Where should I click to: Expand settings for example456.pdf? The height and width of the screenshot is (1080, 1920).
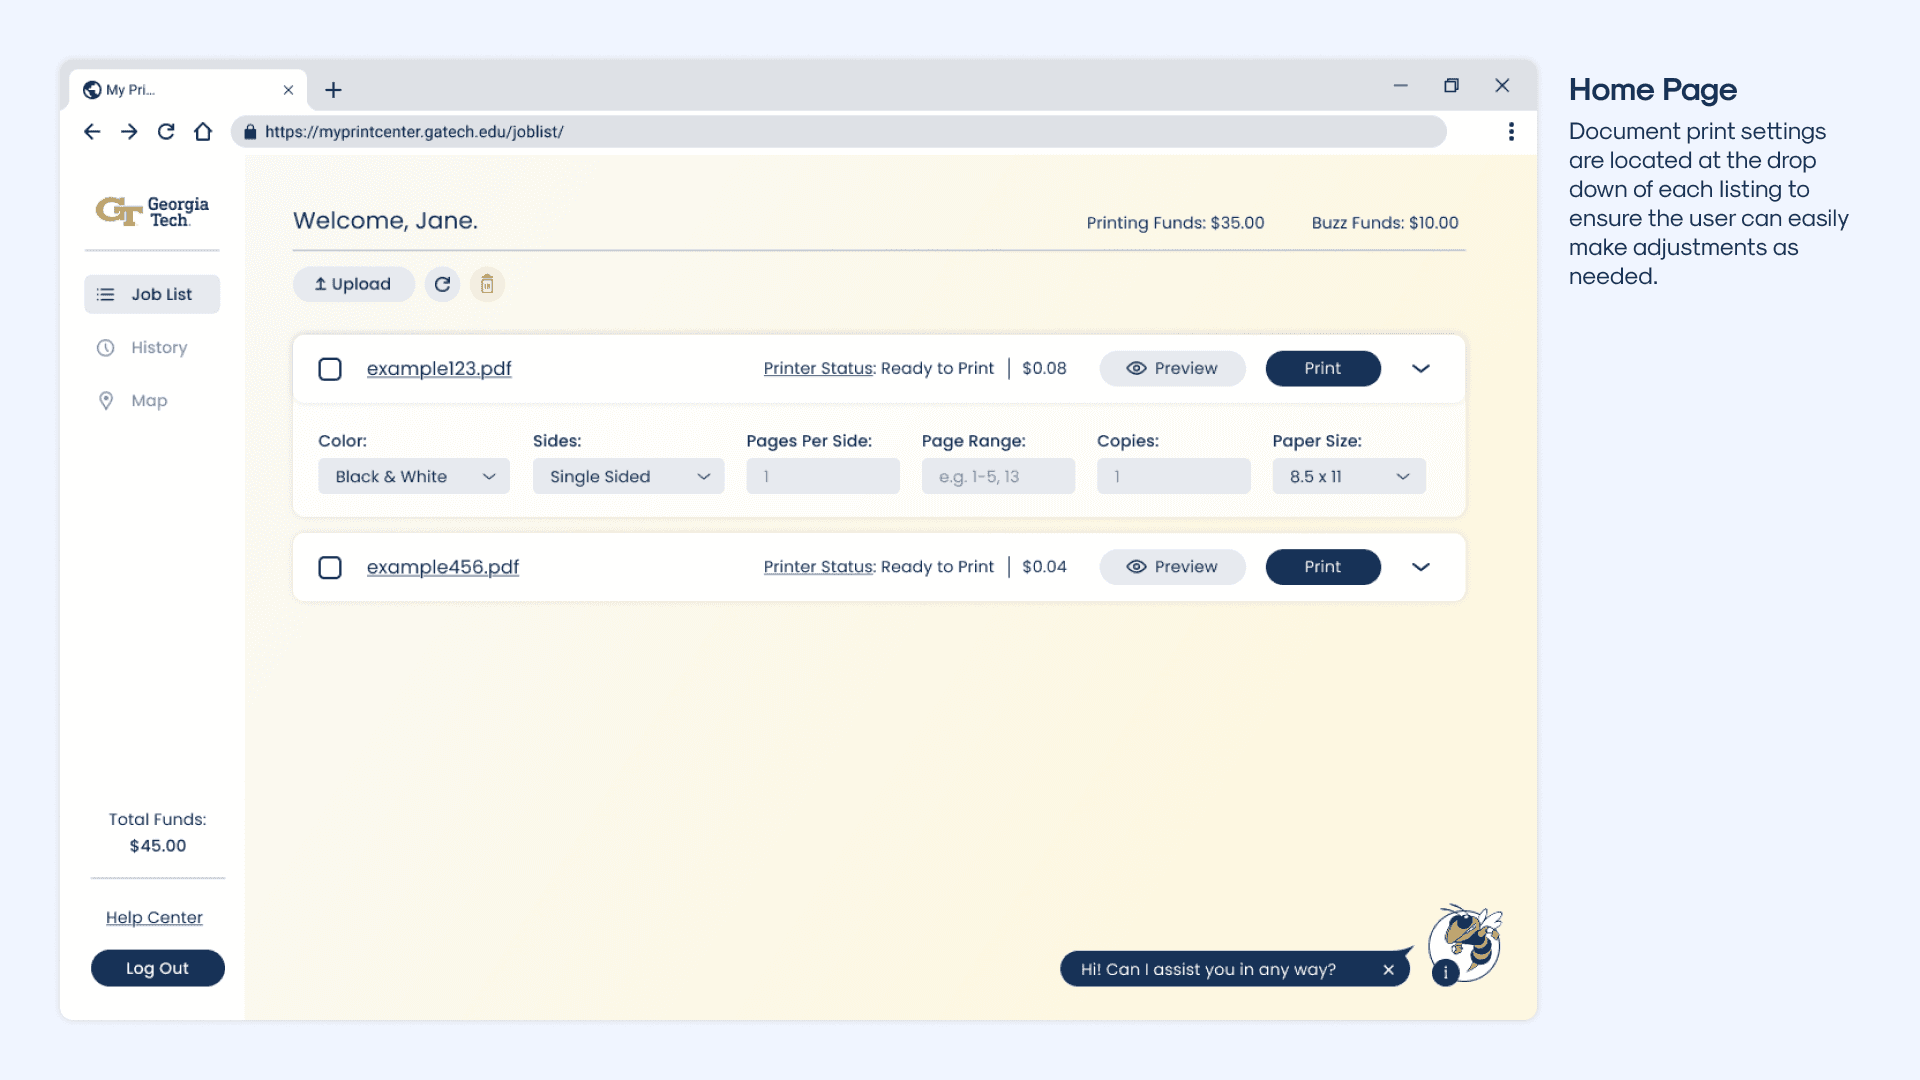point(1420,567)
